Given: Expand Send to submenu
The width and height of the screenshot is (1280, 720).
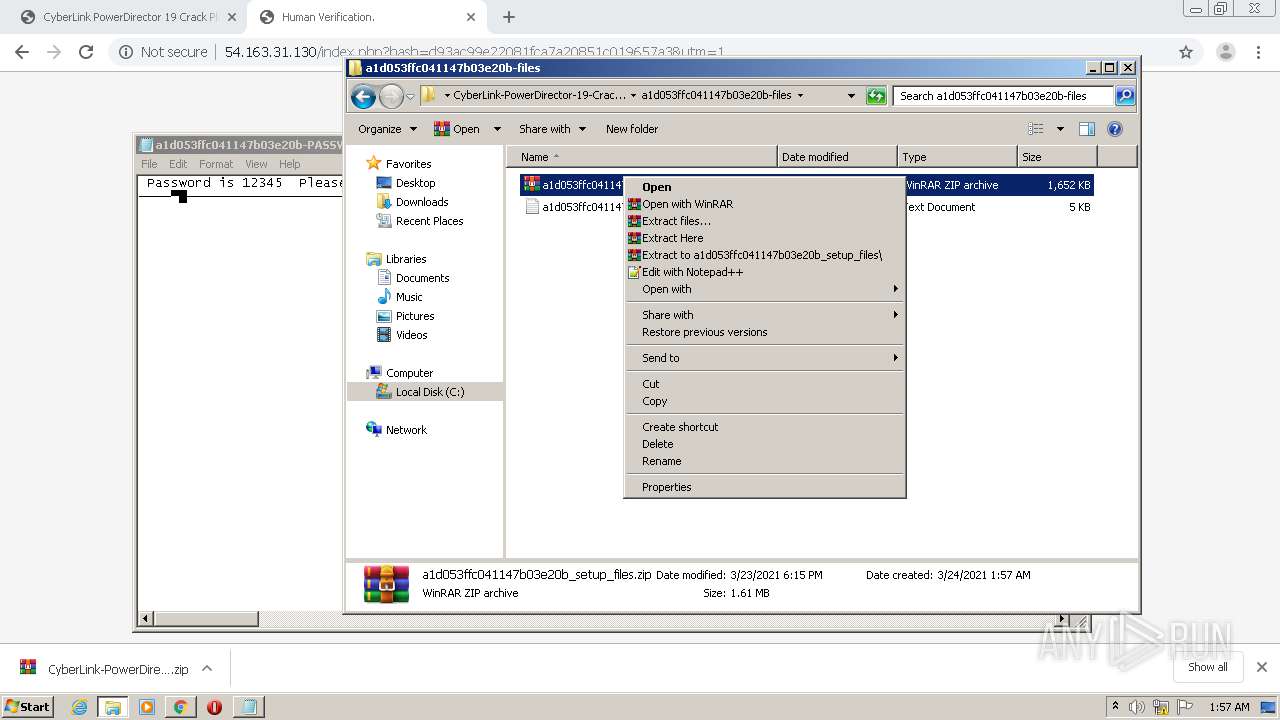Looking at the screenshot, I should 764,358.
